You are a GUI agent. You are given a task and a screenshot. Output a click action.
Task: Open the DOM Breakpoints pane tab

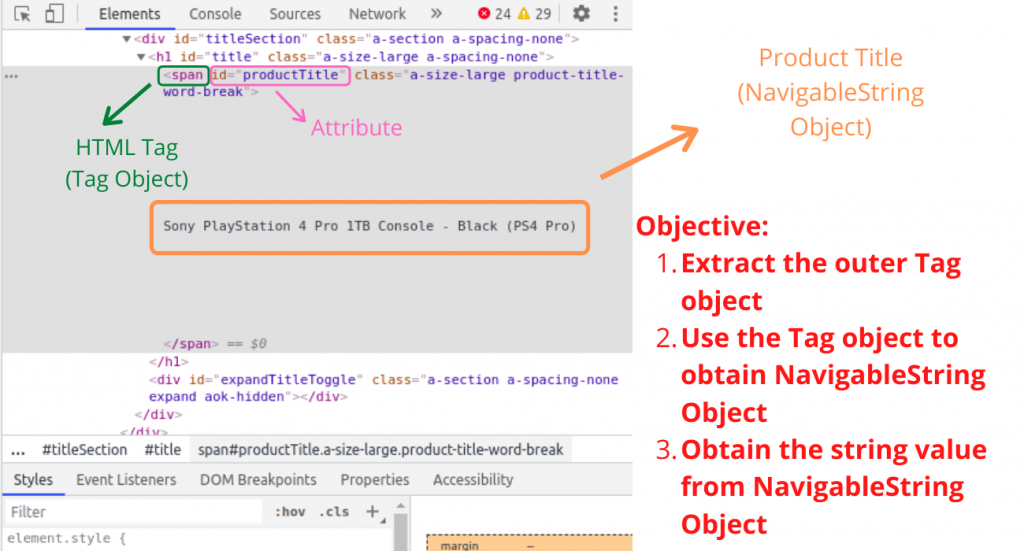pyautogui.click(x=258, y=480)
